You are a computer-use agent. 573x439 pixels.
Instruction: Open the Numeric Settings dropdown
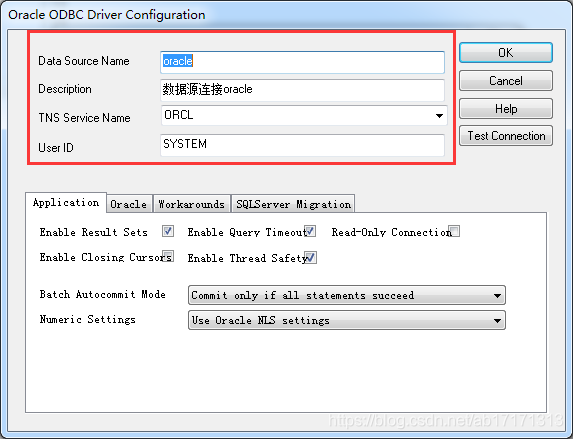point(346,320)
